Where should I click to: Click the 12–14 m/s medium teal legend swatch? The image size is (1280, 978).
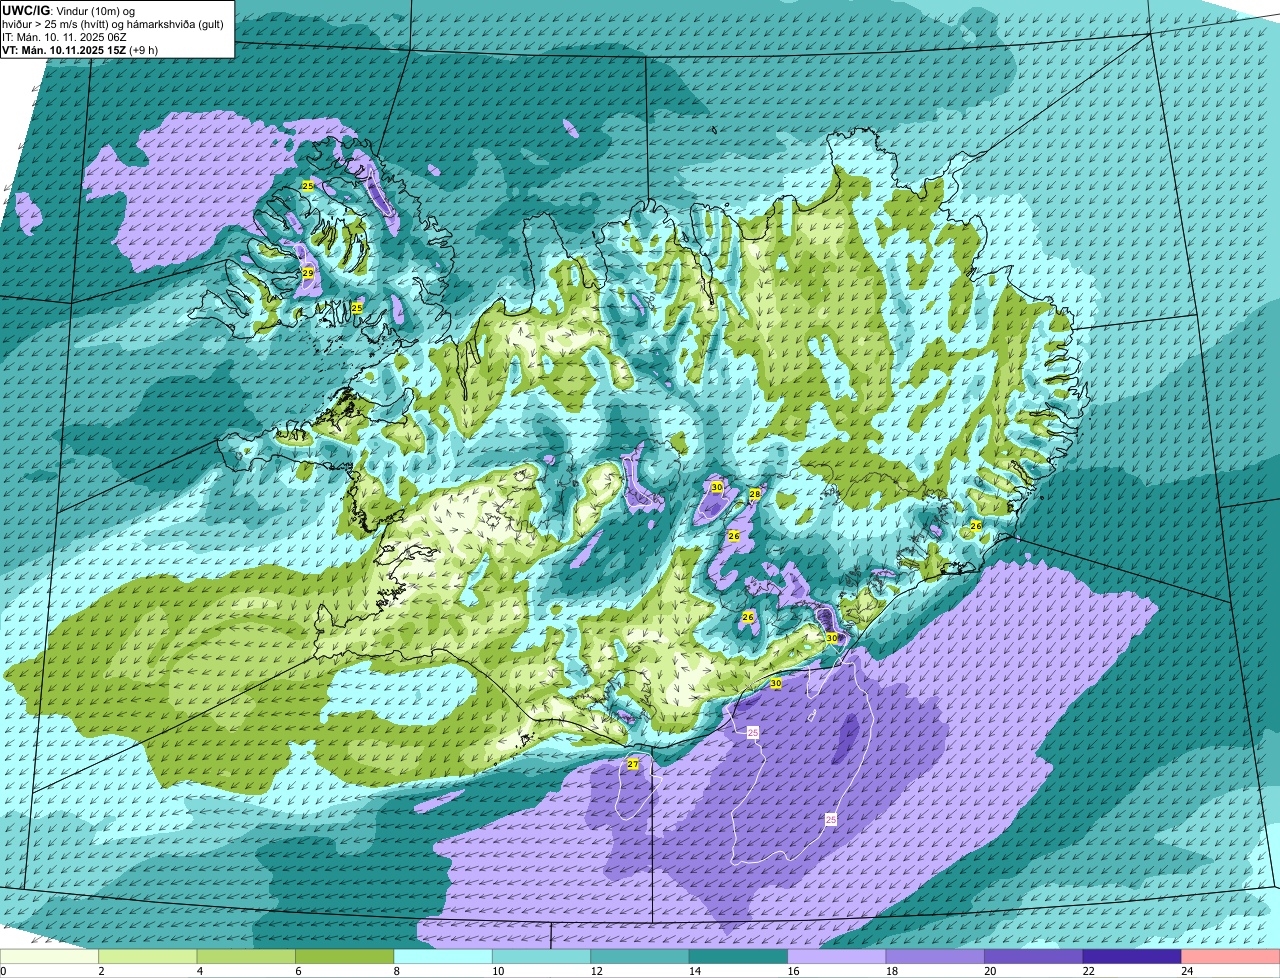(640, 957)
